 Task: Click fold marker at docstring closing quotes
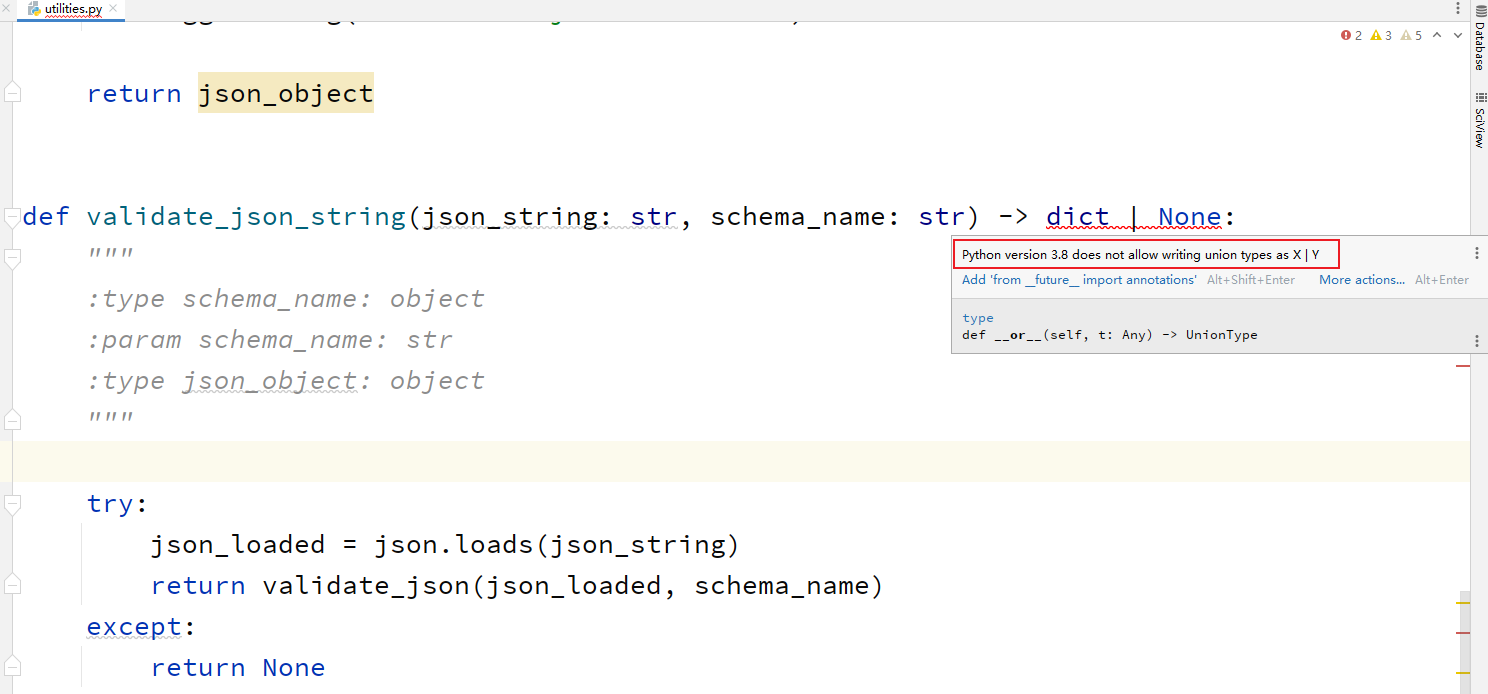point(12,419)
